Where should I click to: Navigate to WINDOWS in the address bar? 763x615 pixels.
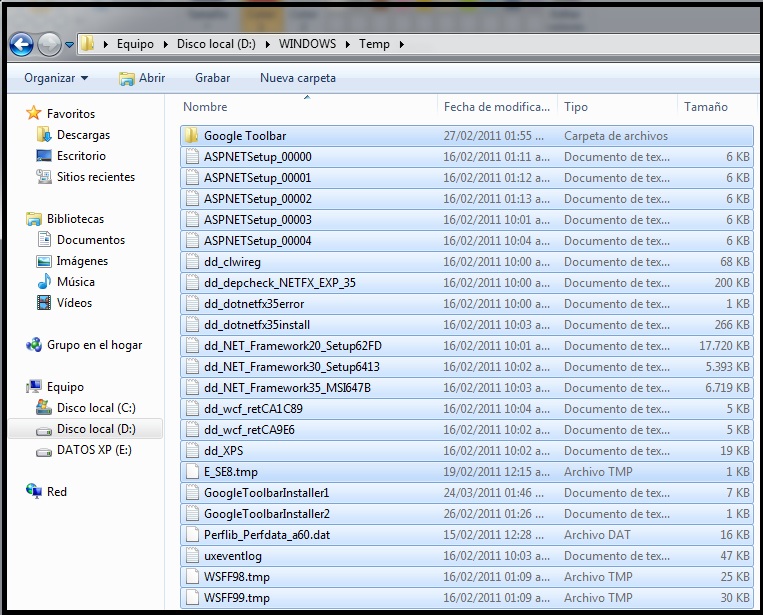(308, 44)
